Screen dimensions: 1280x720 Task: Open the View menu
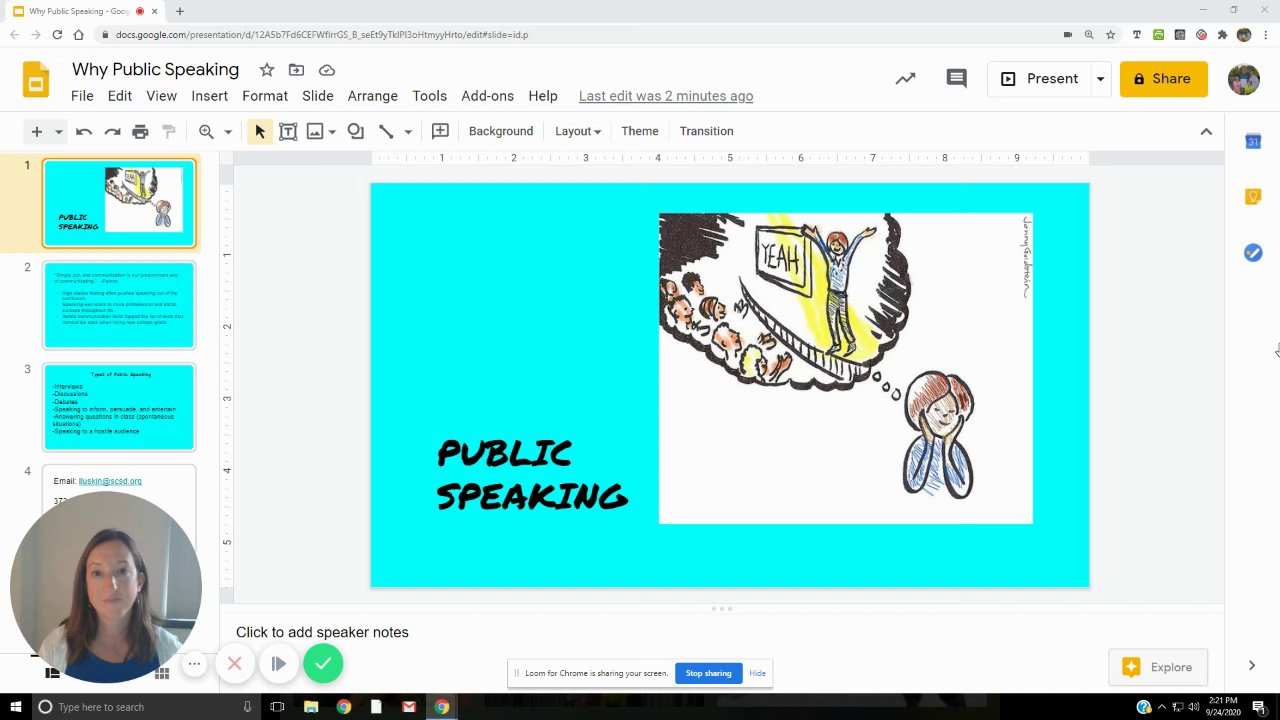tap(161, 96)
